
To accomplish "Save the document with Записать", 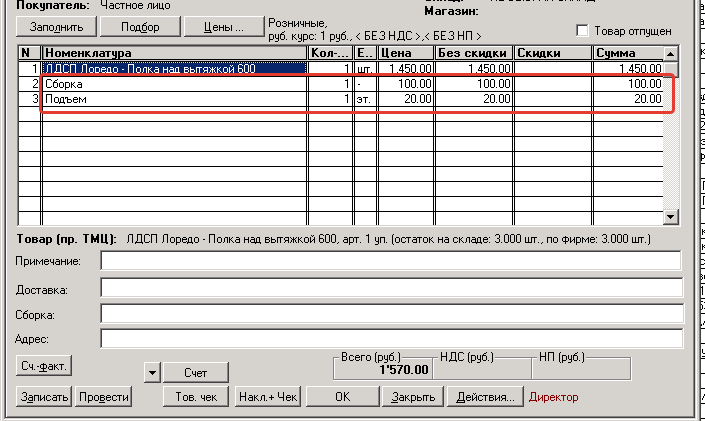I will [x=44, y=397].
